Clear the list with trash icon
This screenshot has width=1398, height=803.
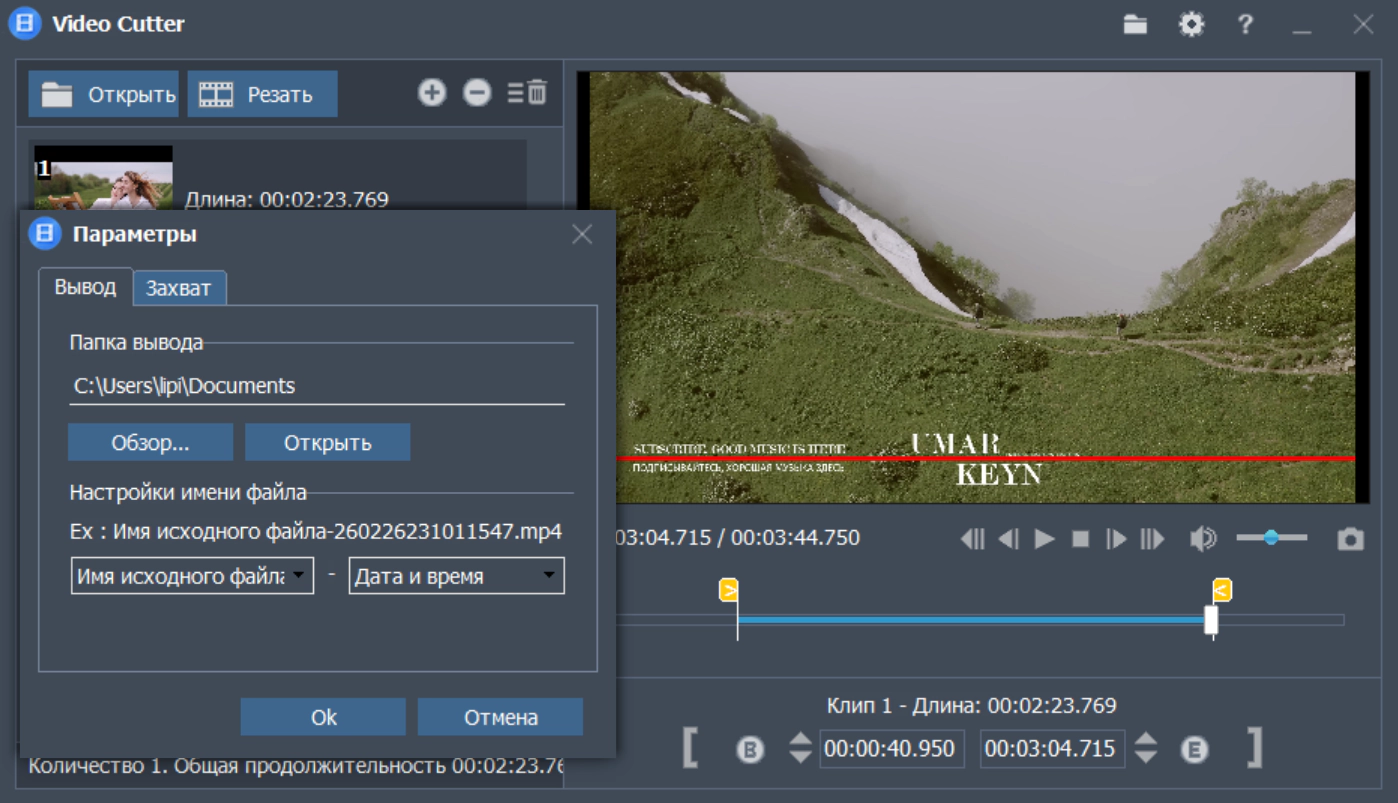point(528,93)
